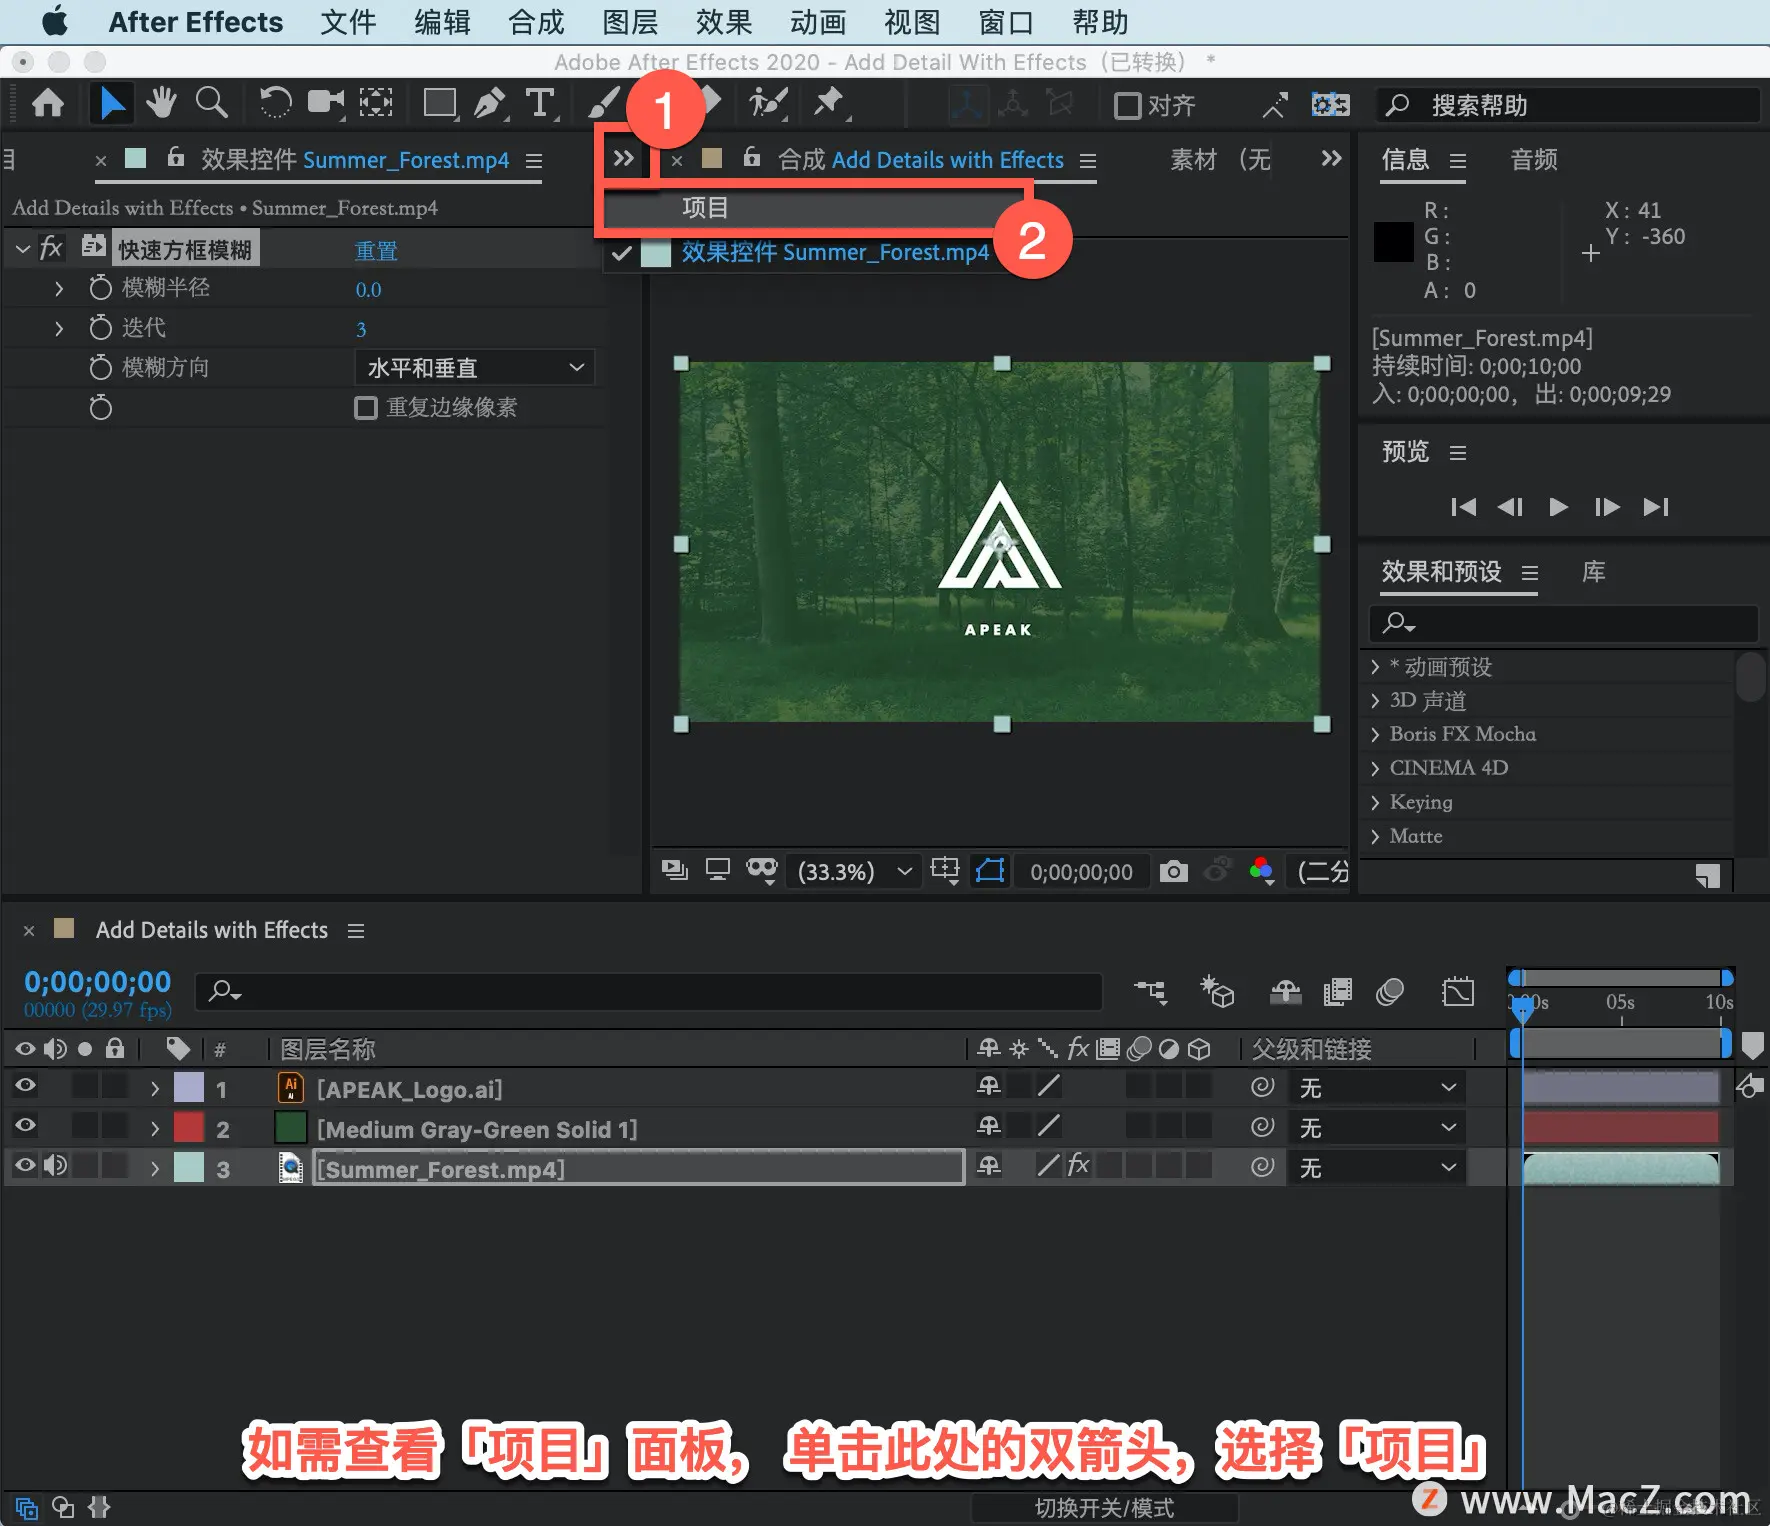Toggle the shy layers icon in timeline

[1285, 992]
